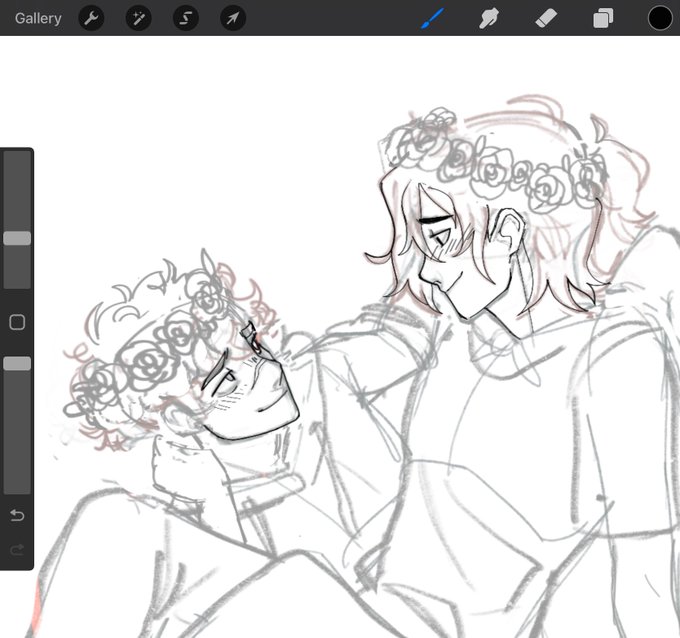Select the Brush tool
The image size is (680, 638).
[x=432, y=18]
